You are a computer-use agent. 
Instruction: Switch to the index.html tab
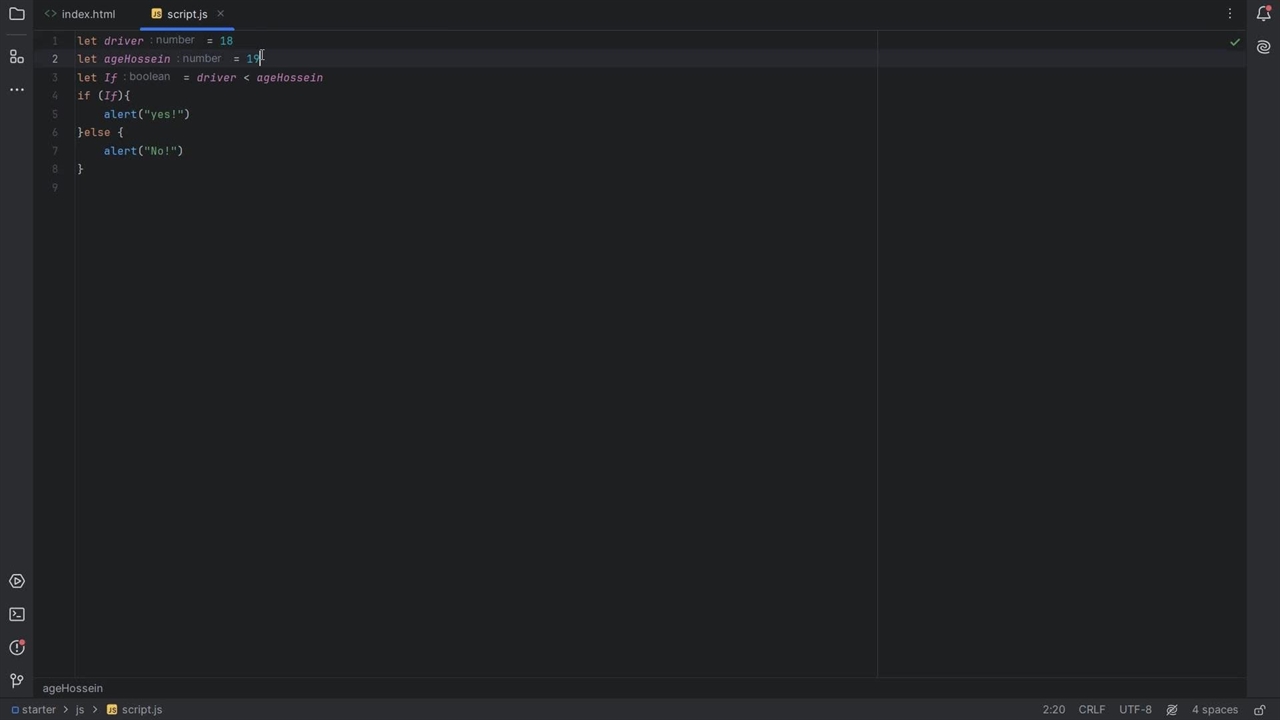88,14
